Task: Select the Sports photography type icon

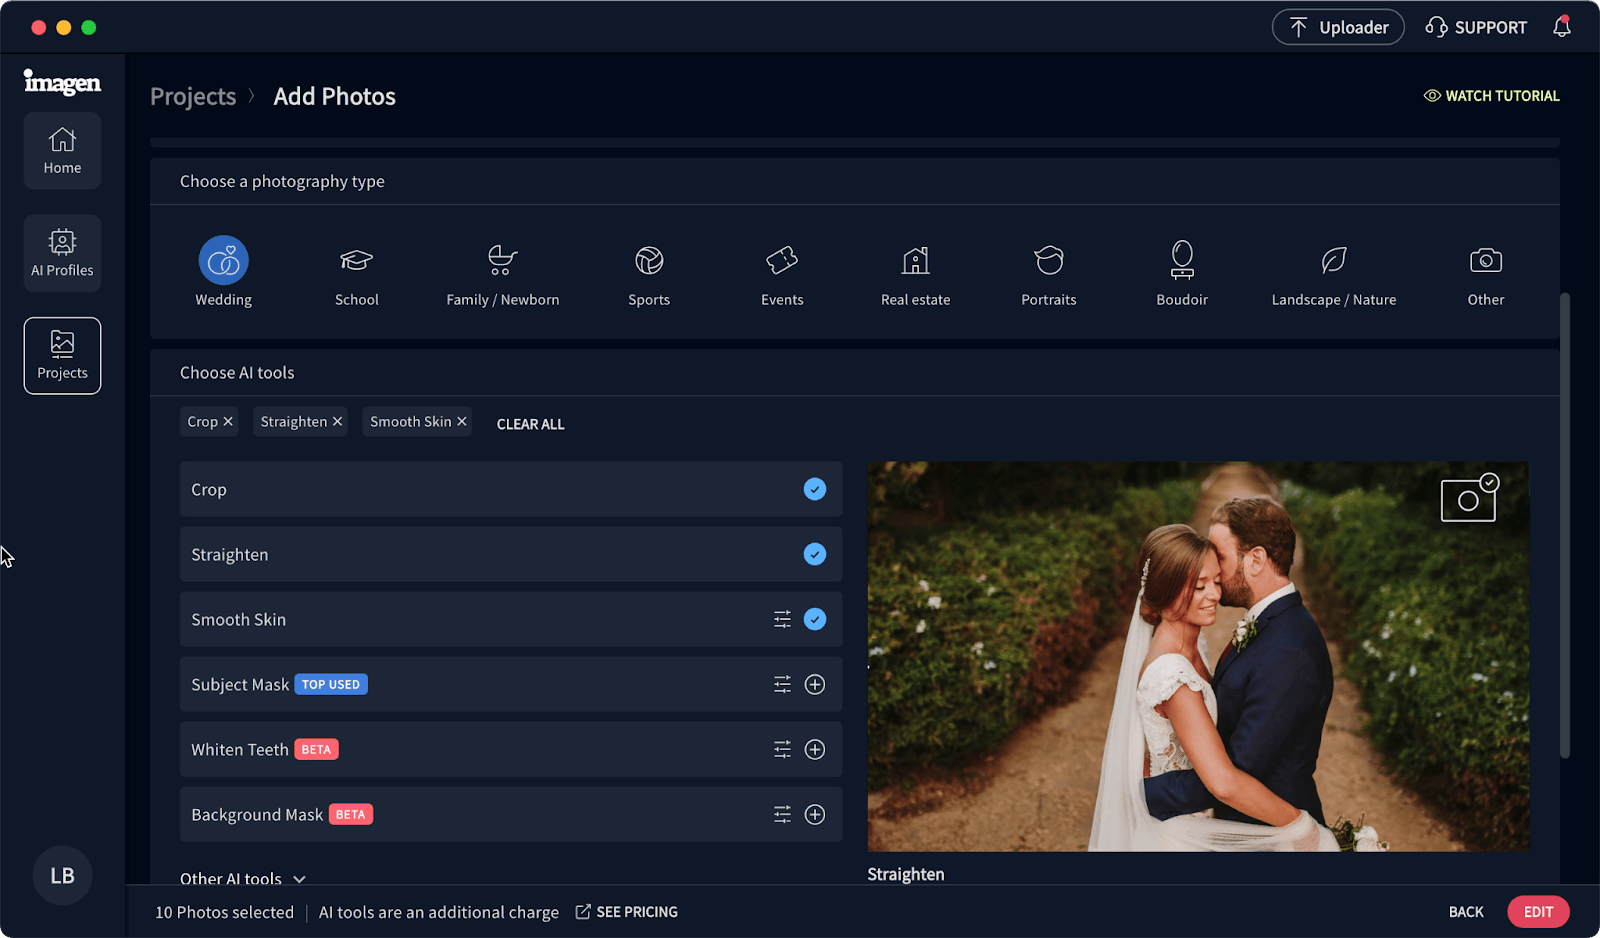Action: tap(649, 261)
